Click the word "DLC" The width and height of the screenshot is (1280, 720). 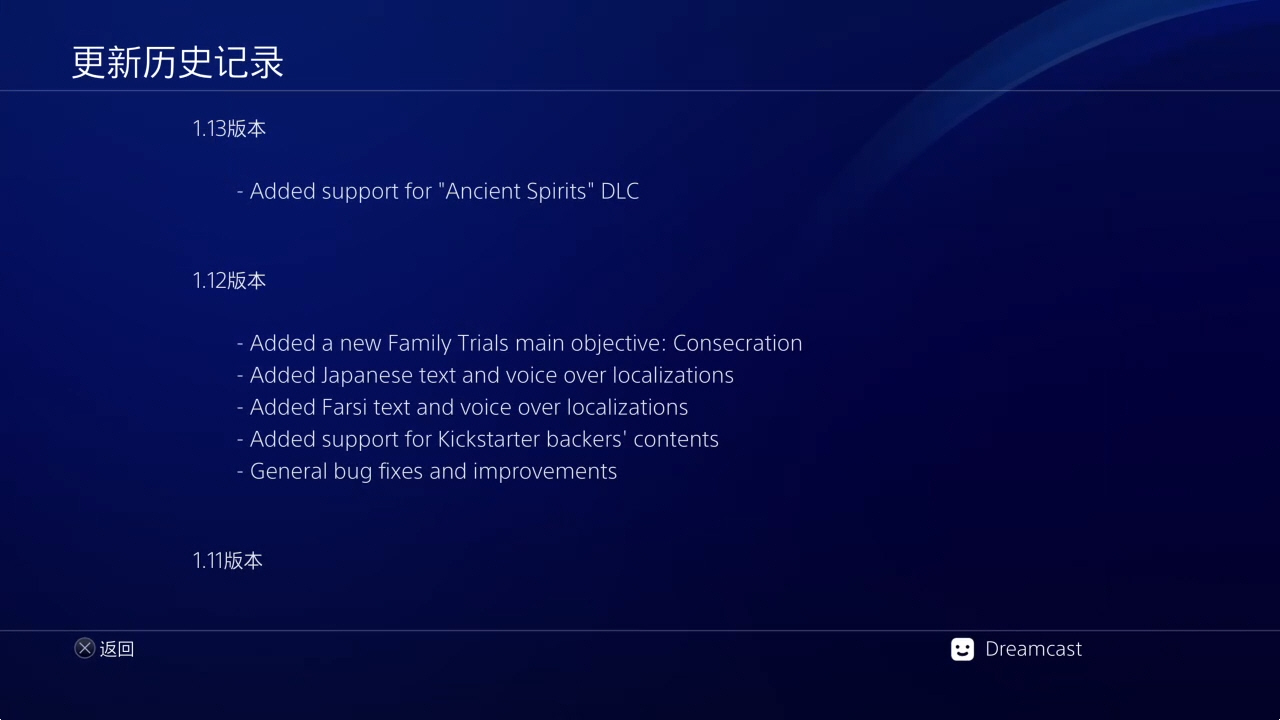620,191
